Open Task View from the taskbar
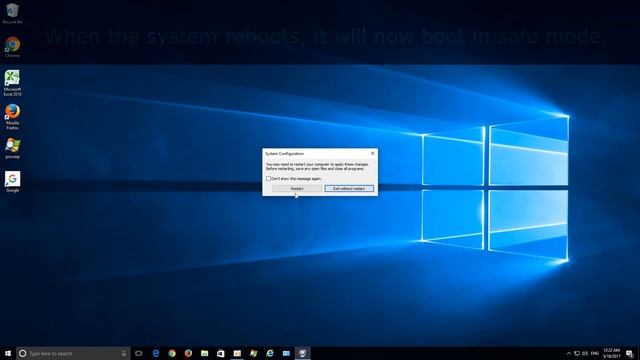 pos(139,353)
